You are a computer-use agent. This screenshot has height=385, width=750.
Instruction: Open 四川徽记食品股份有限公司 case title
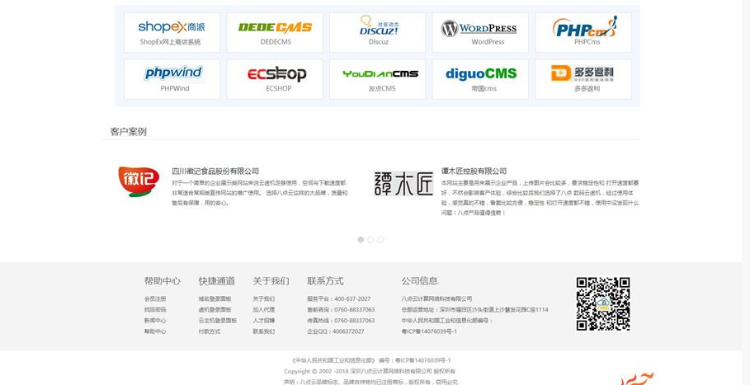tap(215, 171)
